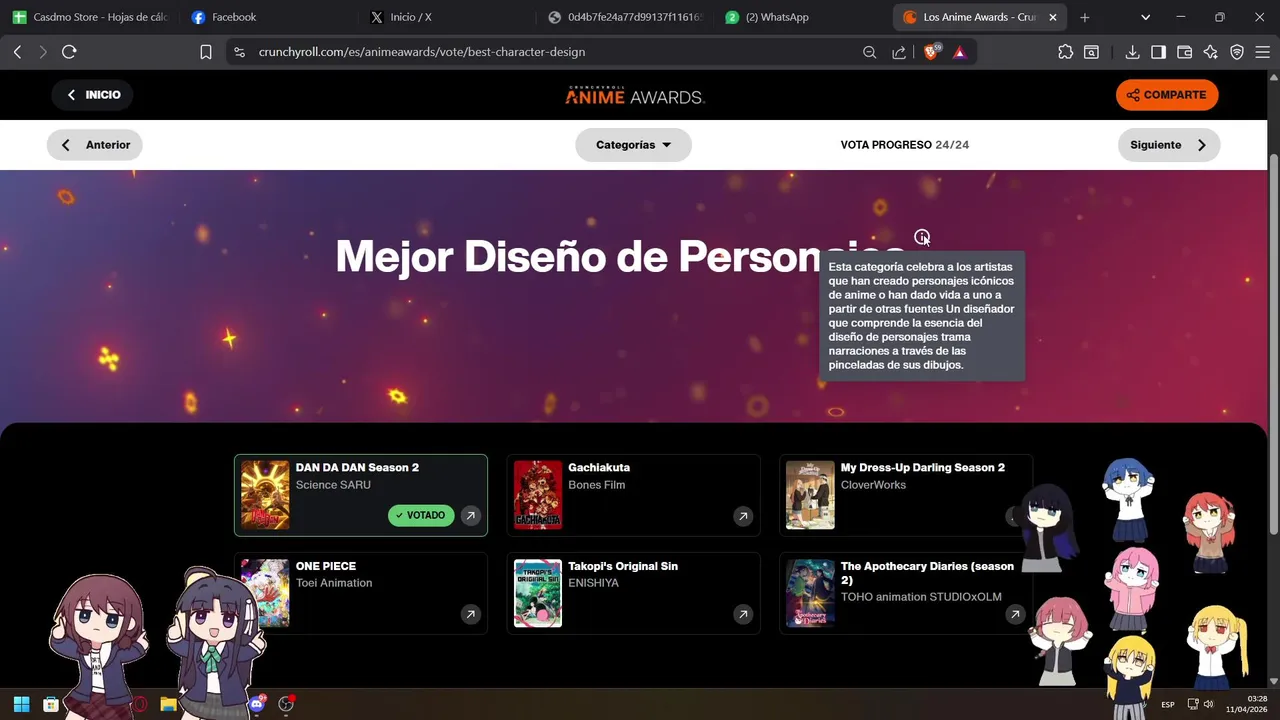Go to the Siguiente category
1280x720 pixels.
(1168, 145)
